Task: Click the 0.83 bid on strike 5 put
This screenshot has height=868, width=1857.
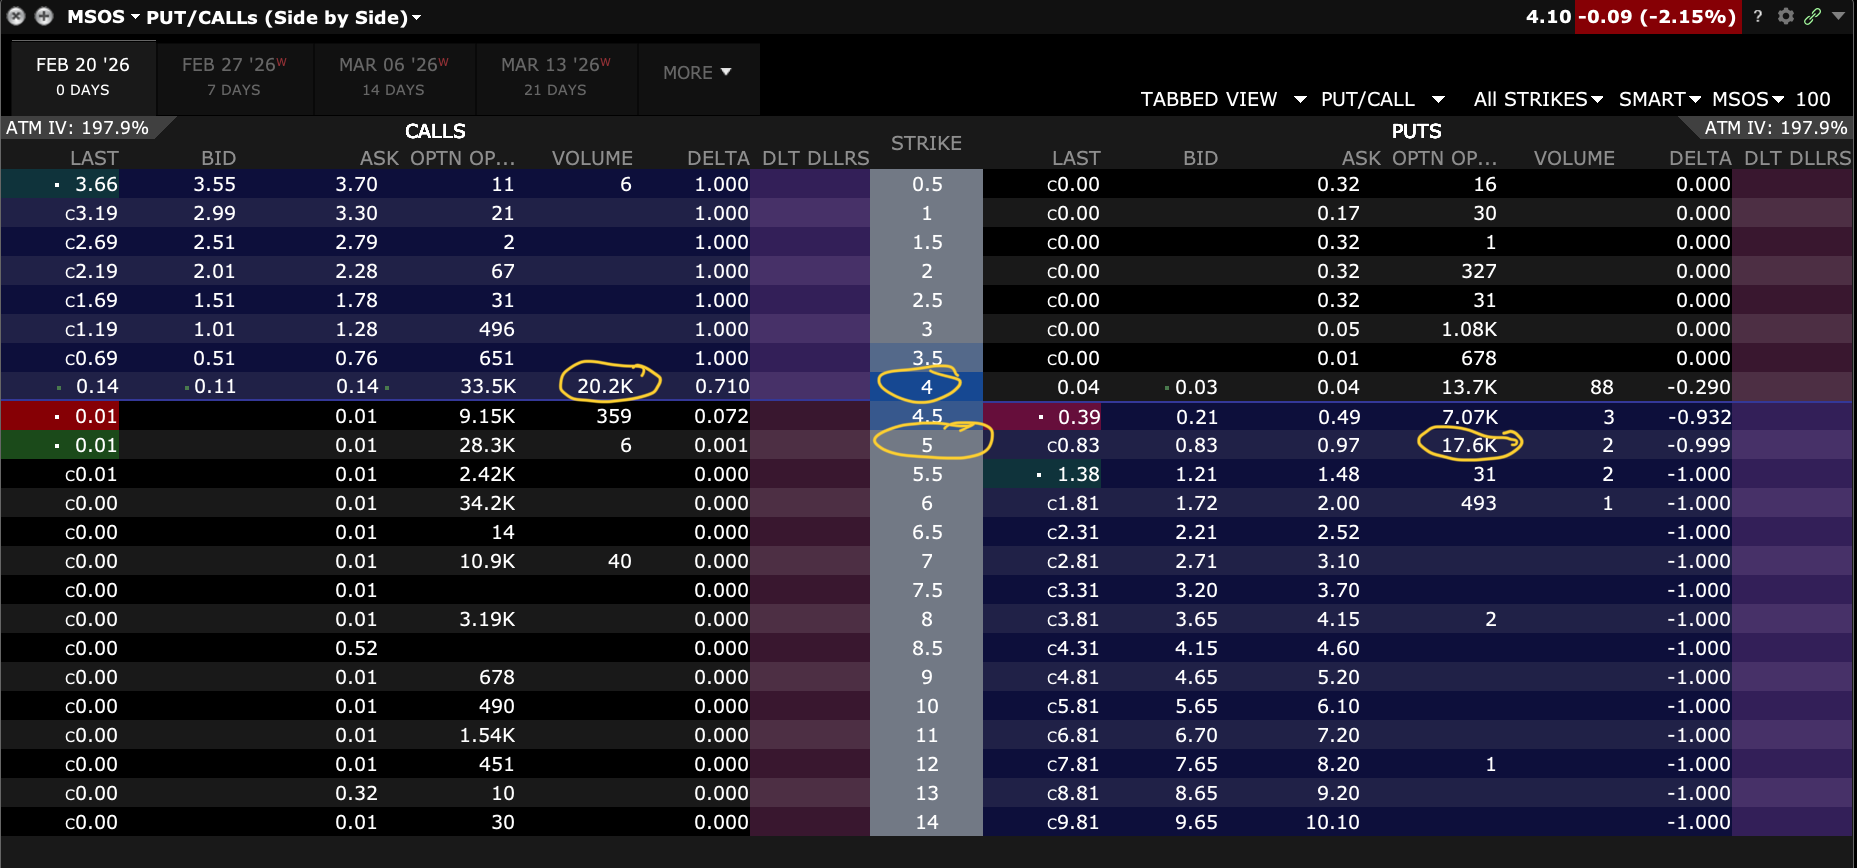Action: (x=1196, y=445)
